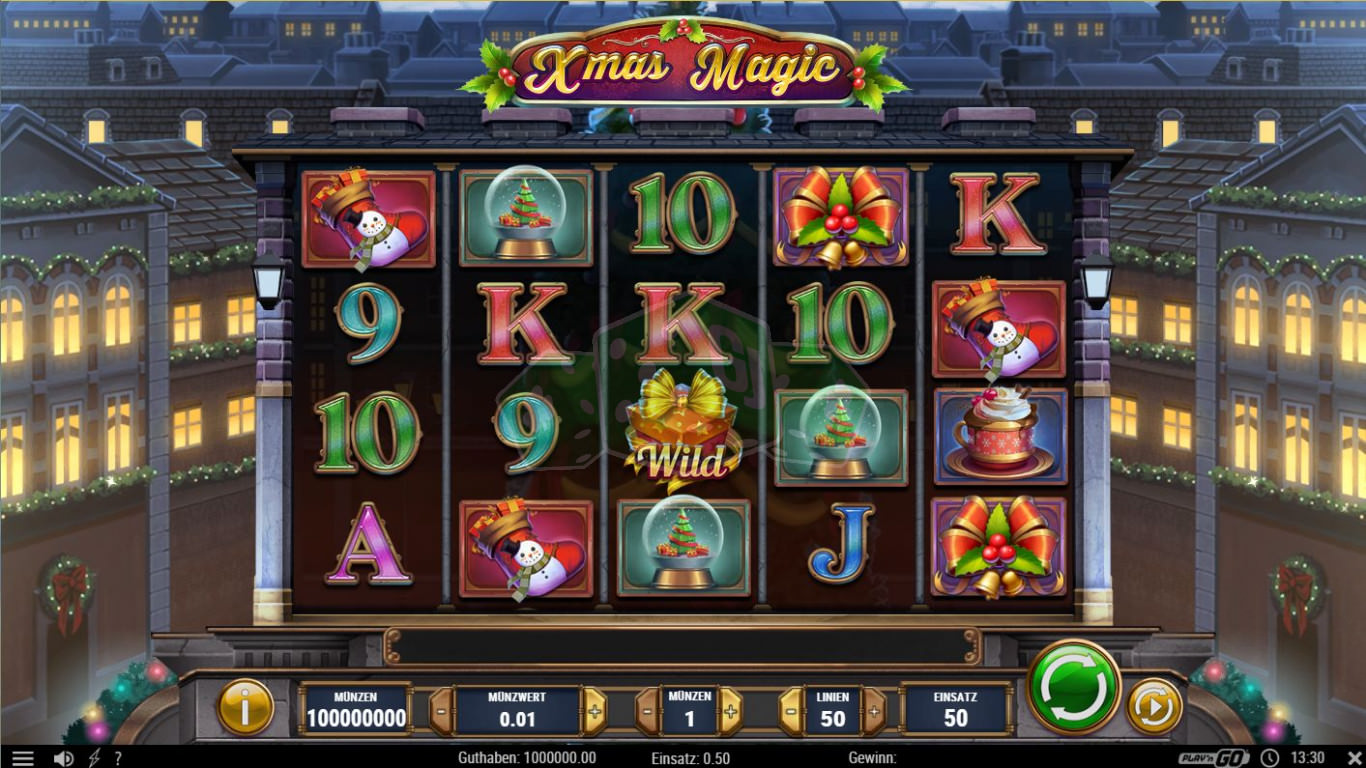Increase the Münzen per line count
Image resolution: width=1366 pixels, height=768 pixels.
(x=731, y=711)
